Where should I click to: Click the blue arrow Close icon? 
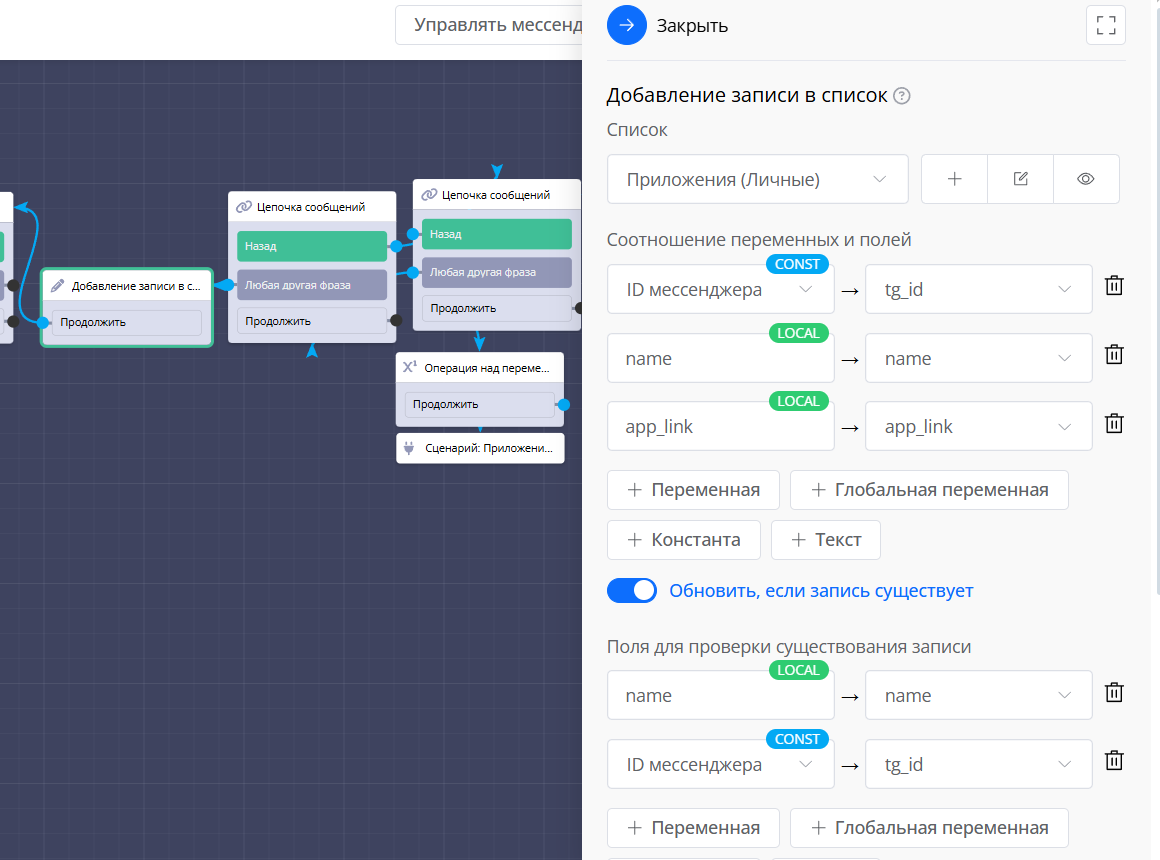[627, 26]
